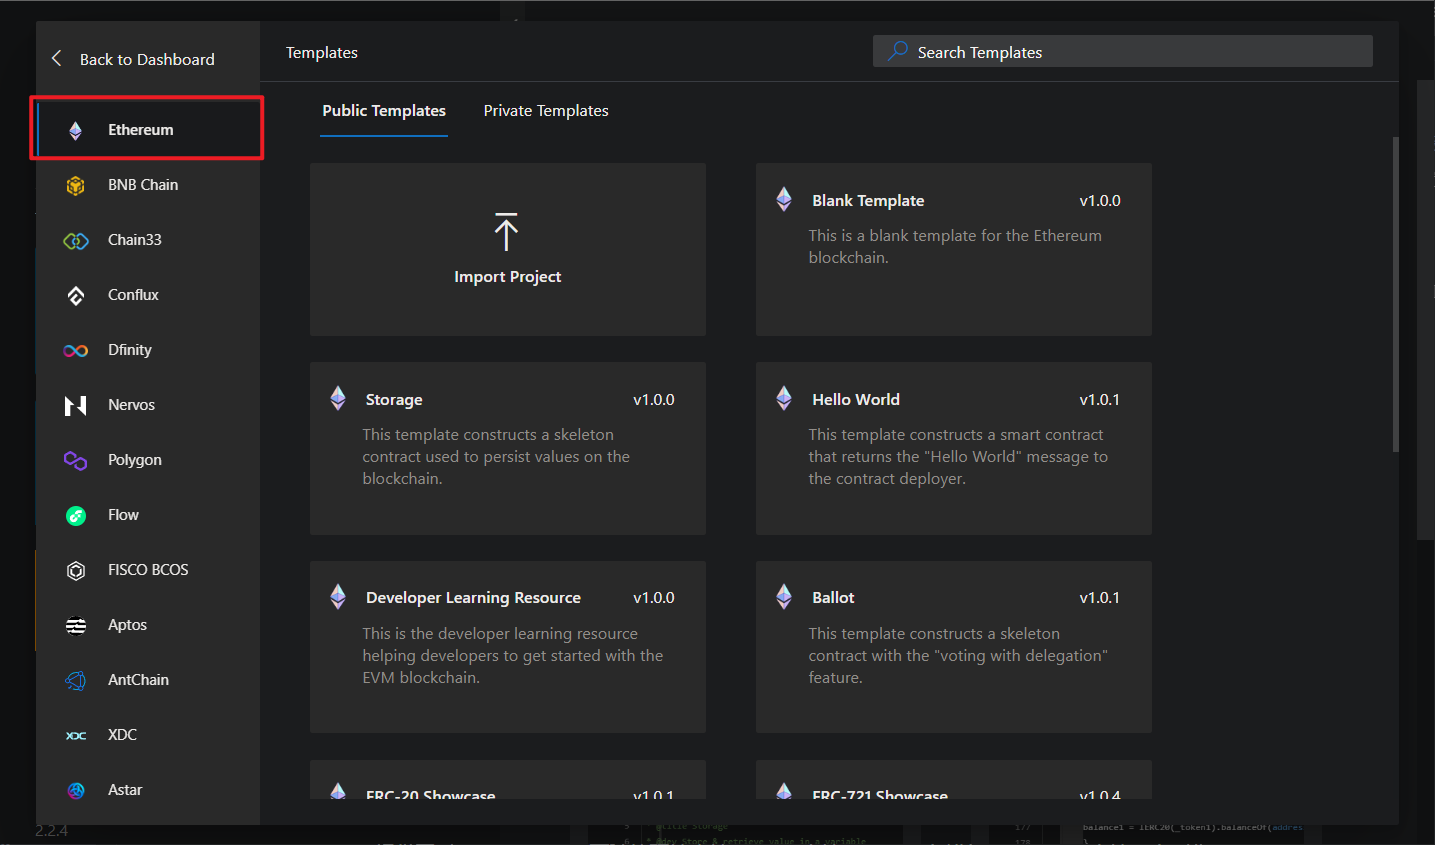Viewport: 1435px width, 845px height.
Task: Open the Public Templates tab
Action: pyautogui.click(x=384, y=111)
